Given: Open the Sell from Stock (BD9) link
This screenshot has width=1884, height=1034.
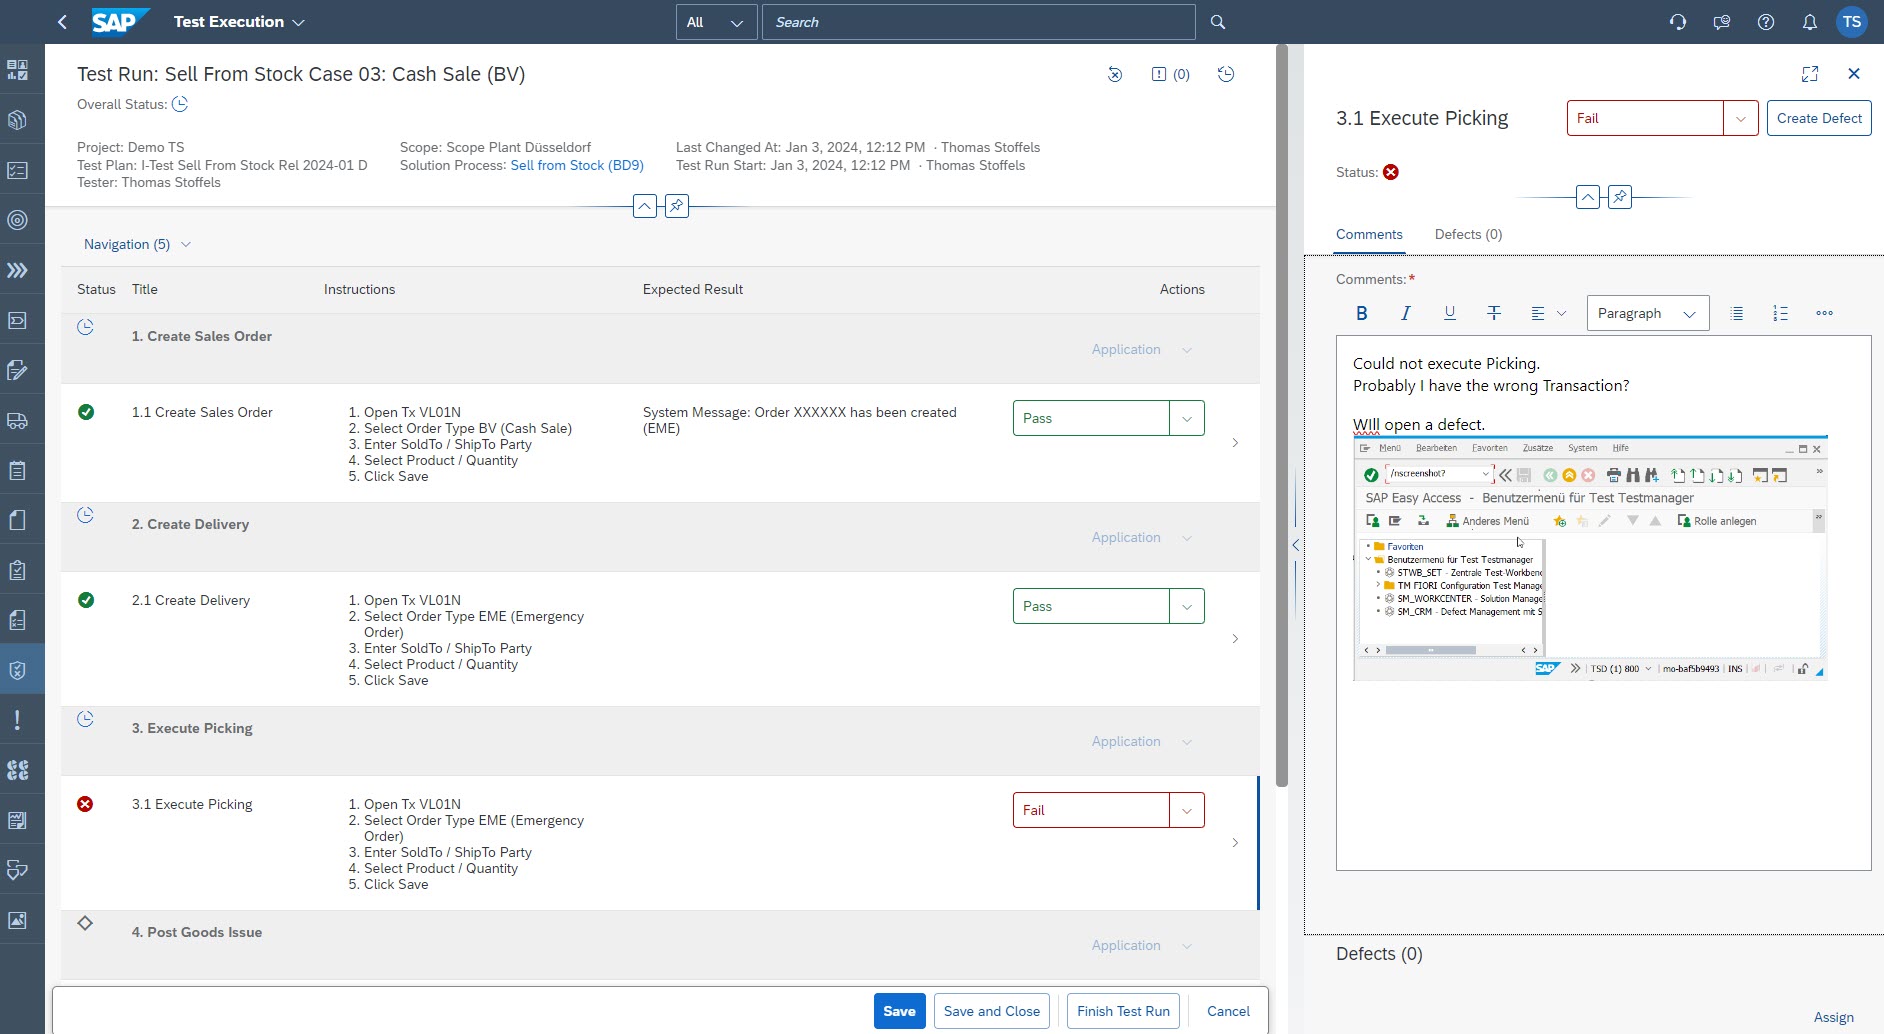Looking at the screenshot, I should 576,165.
